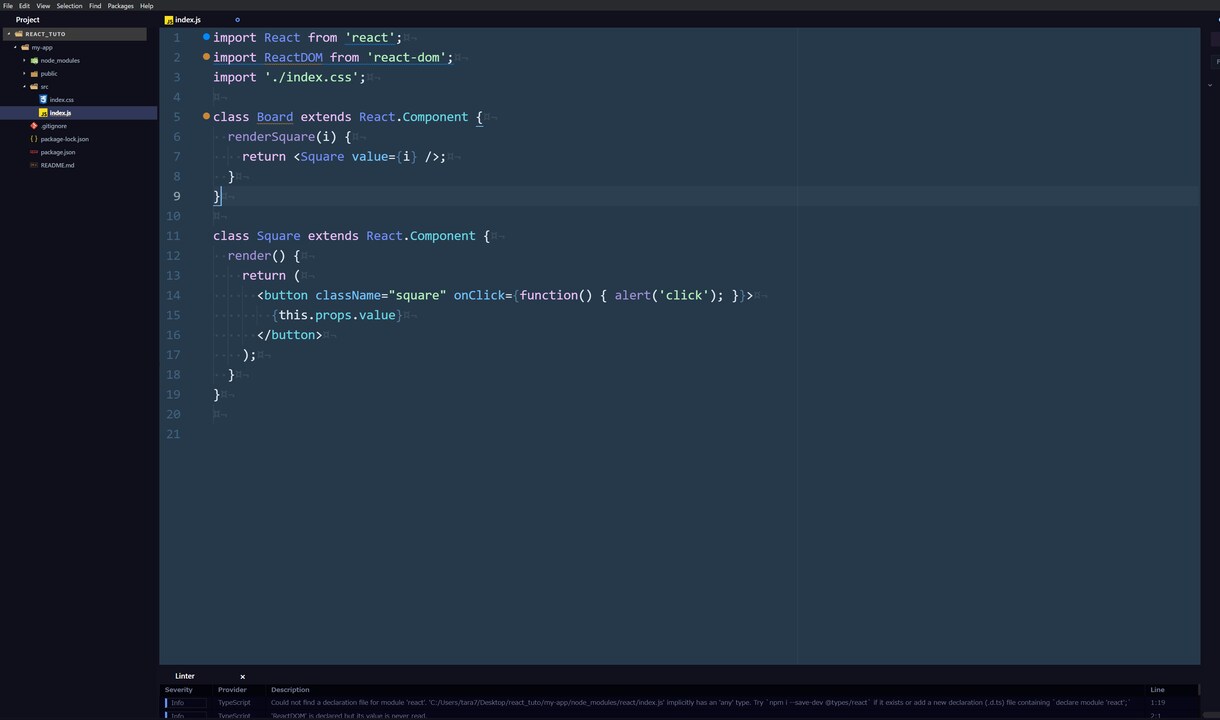The image size is (1220, 720).
Task: Click the word 'Board' in the class declaration
Action: [x=275, y=117]
